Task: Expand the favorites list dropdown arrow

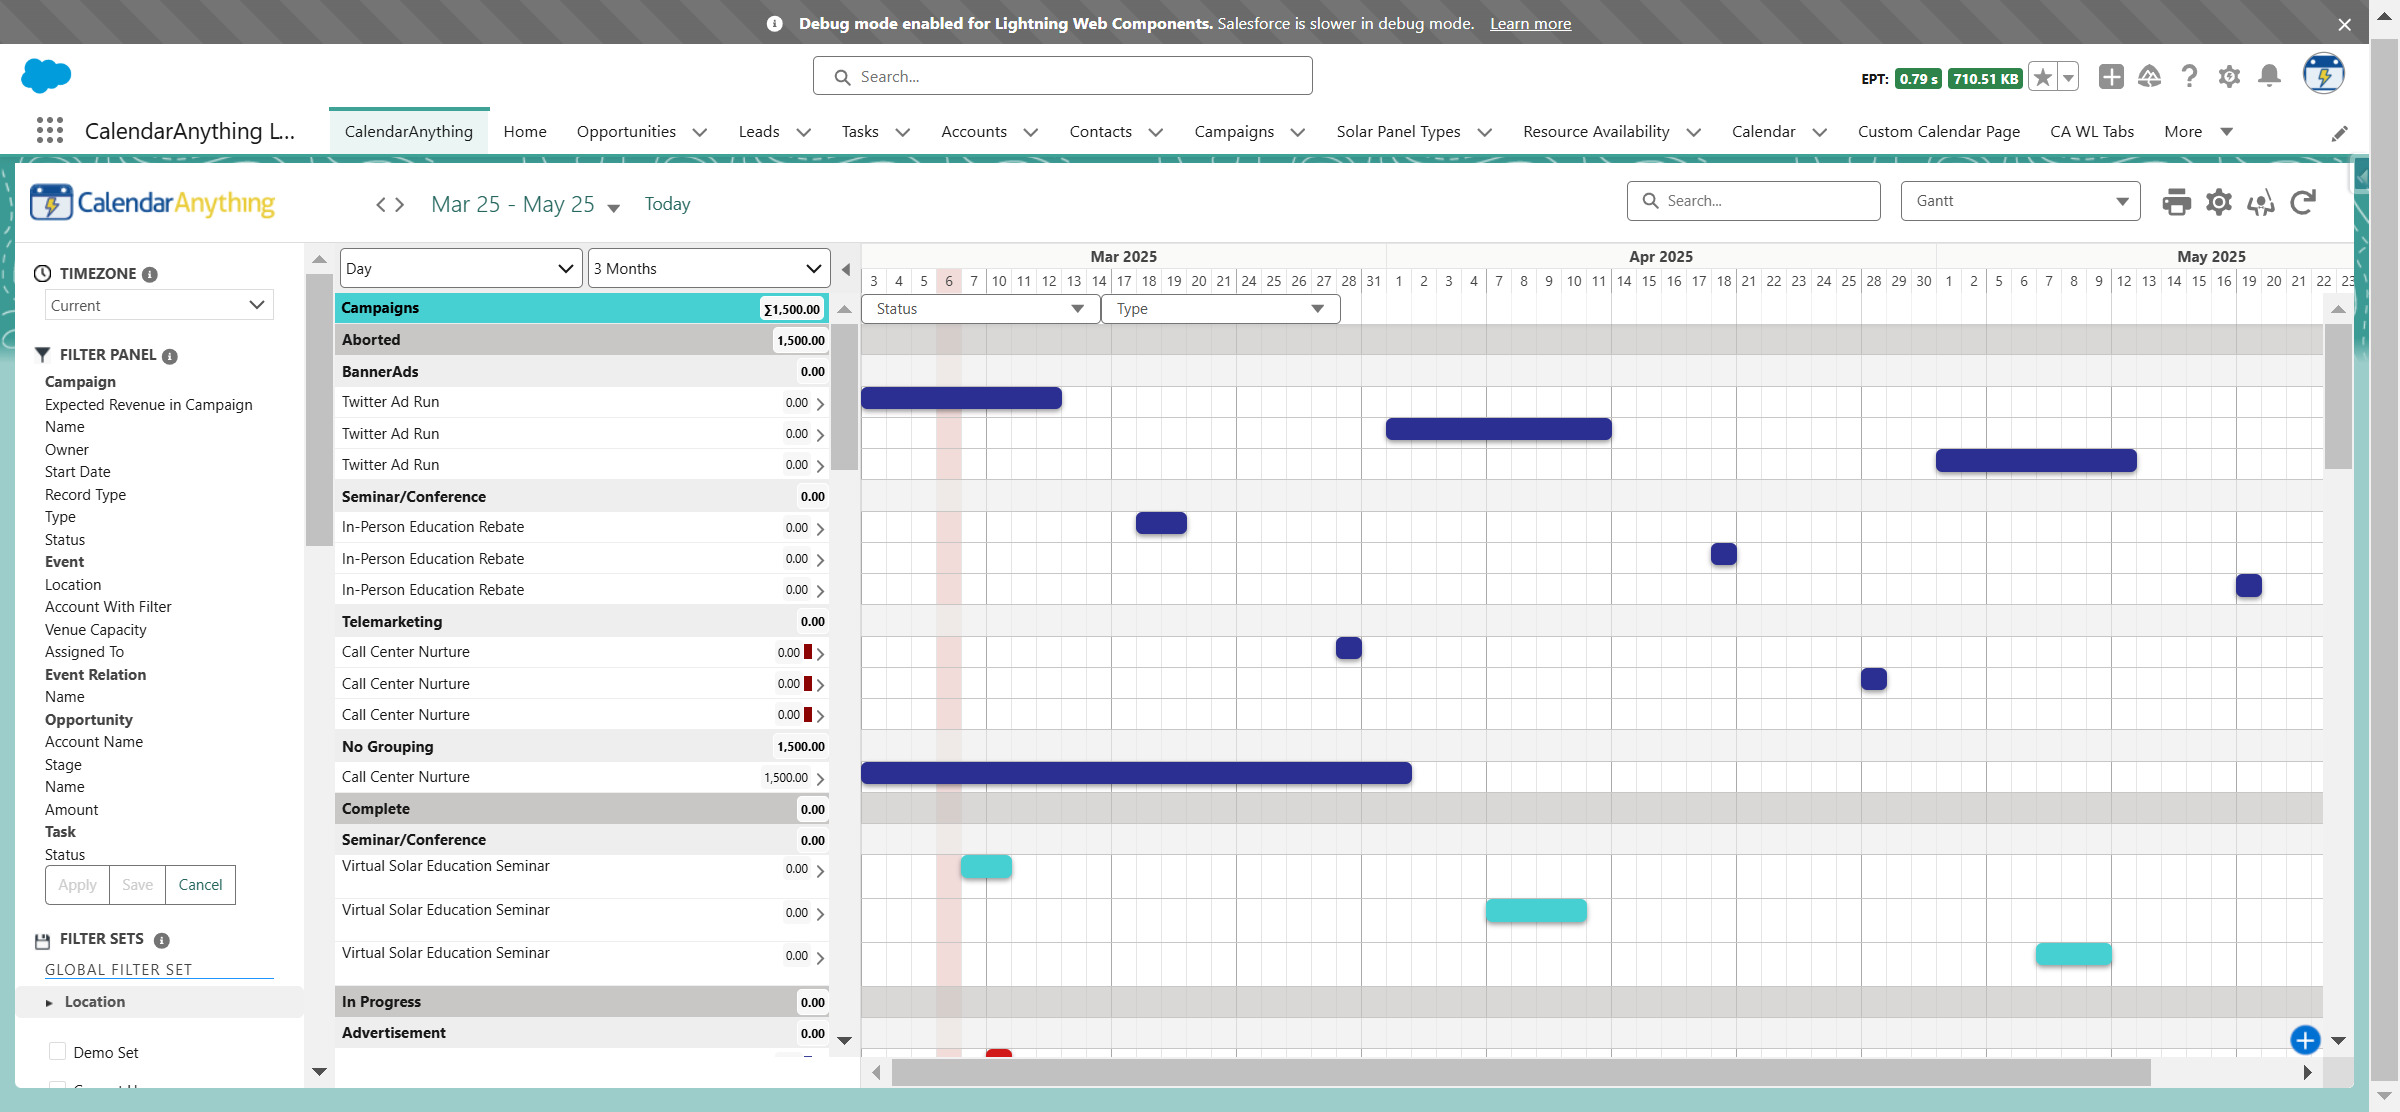Action: point(2068,77)
